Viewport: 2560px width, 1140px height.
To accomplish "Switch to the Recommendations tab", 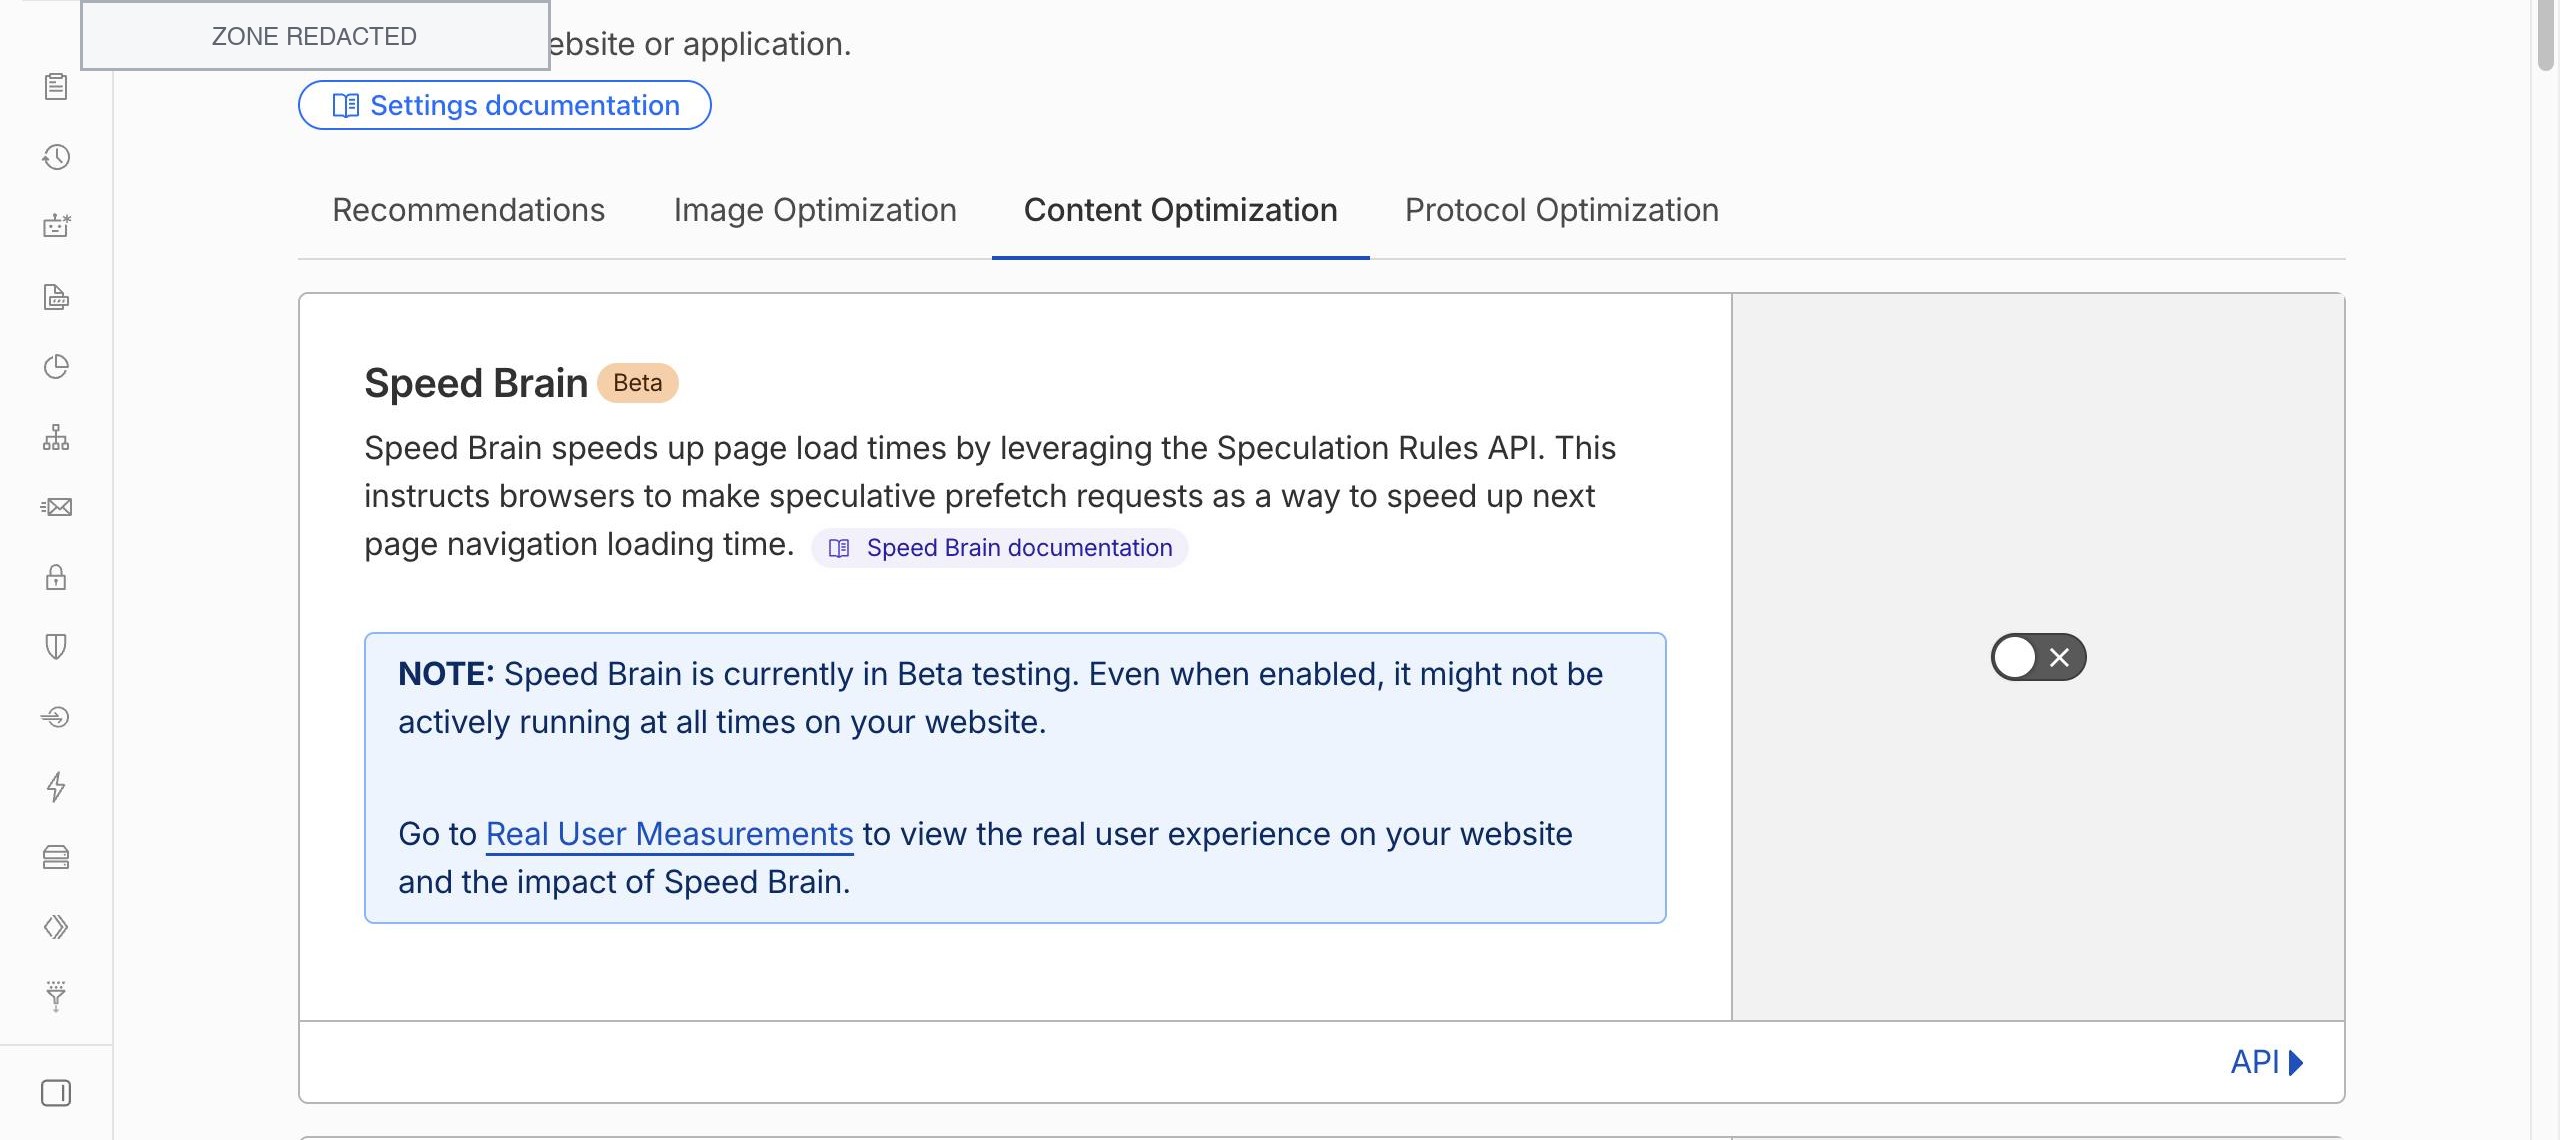I will pyautogui.click(x=468, y=210).
